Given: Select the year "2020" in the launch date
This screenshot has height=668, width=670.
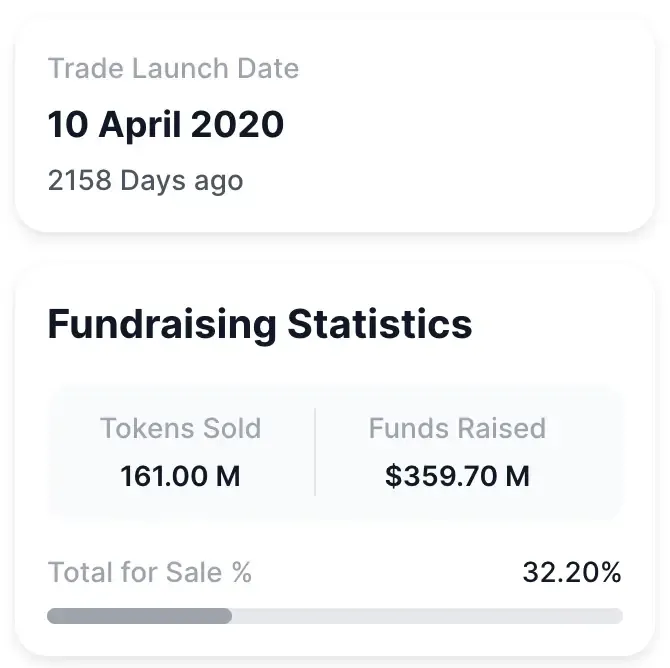Looking at the screenshot, I should 238,126.
